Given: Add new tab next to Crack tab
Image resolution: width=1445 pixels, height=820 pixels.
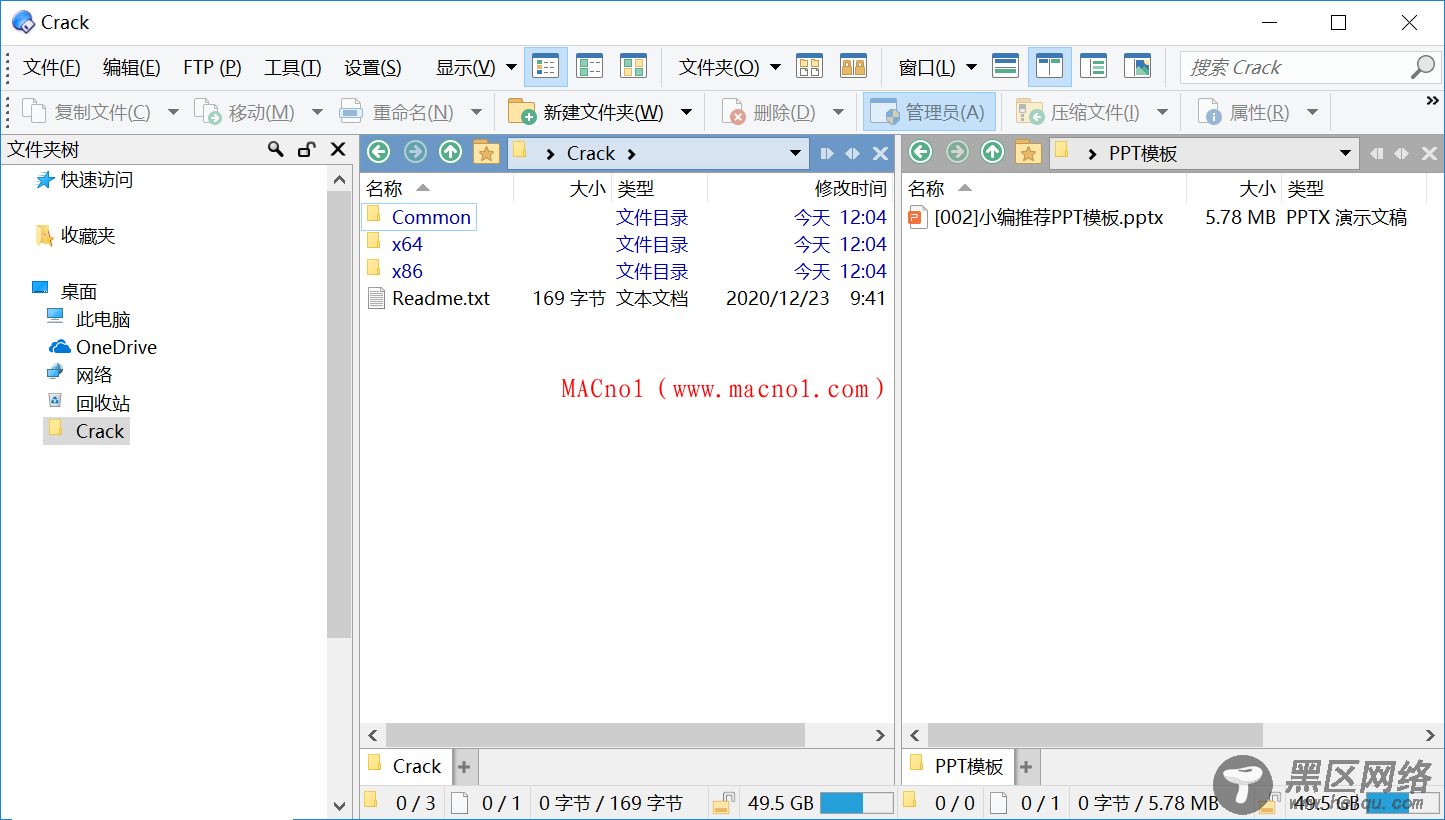Looking at the screenshot, I should coord(464,767).
